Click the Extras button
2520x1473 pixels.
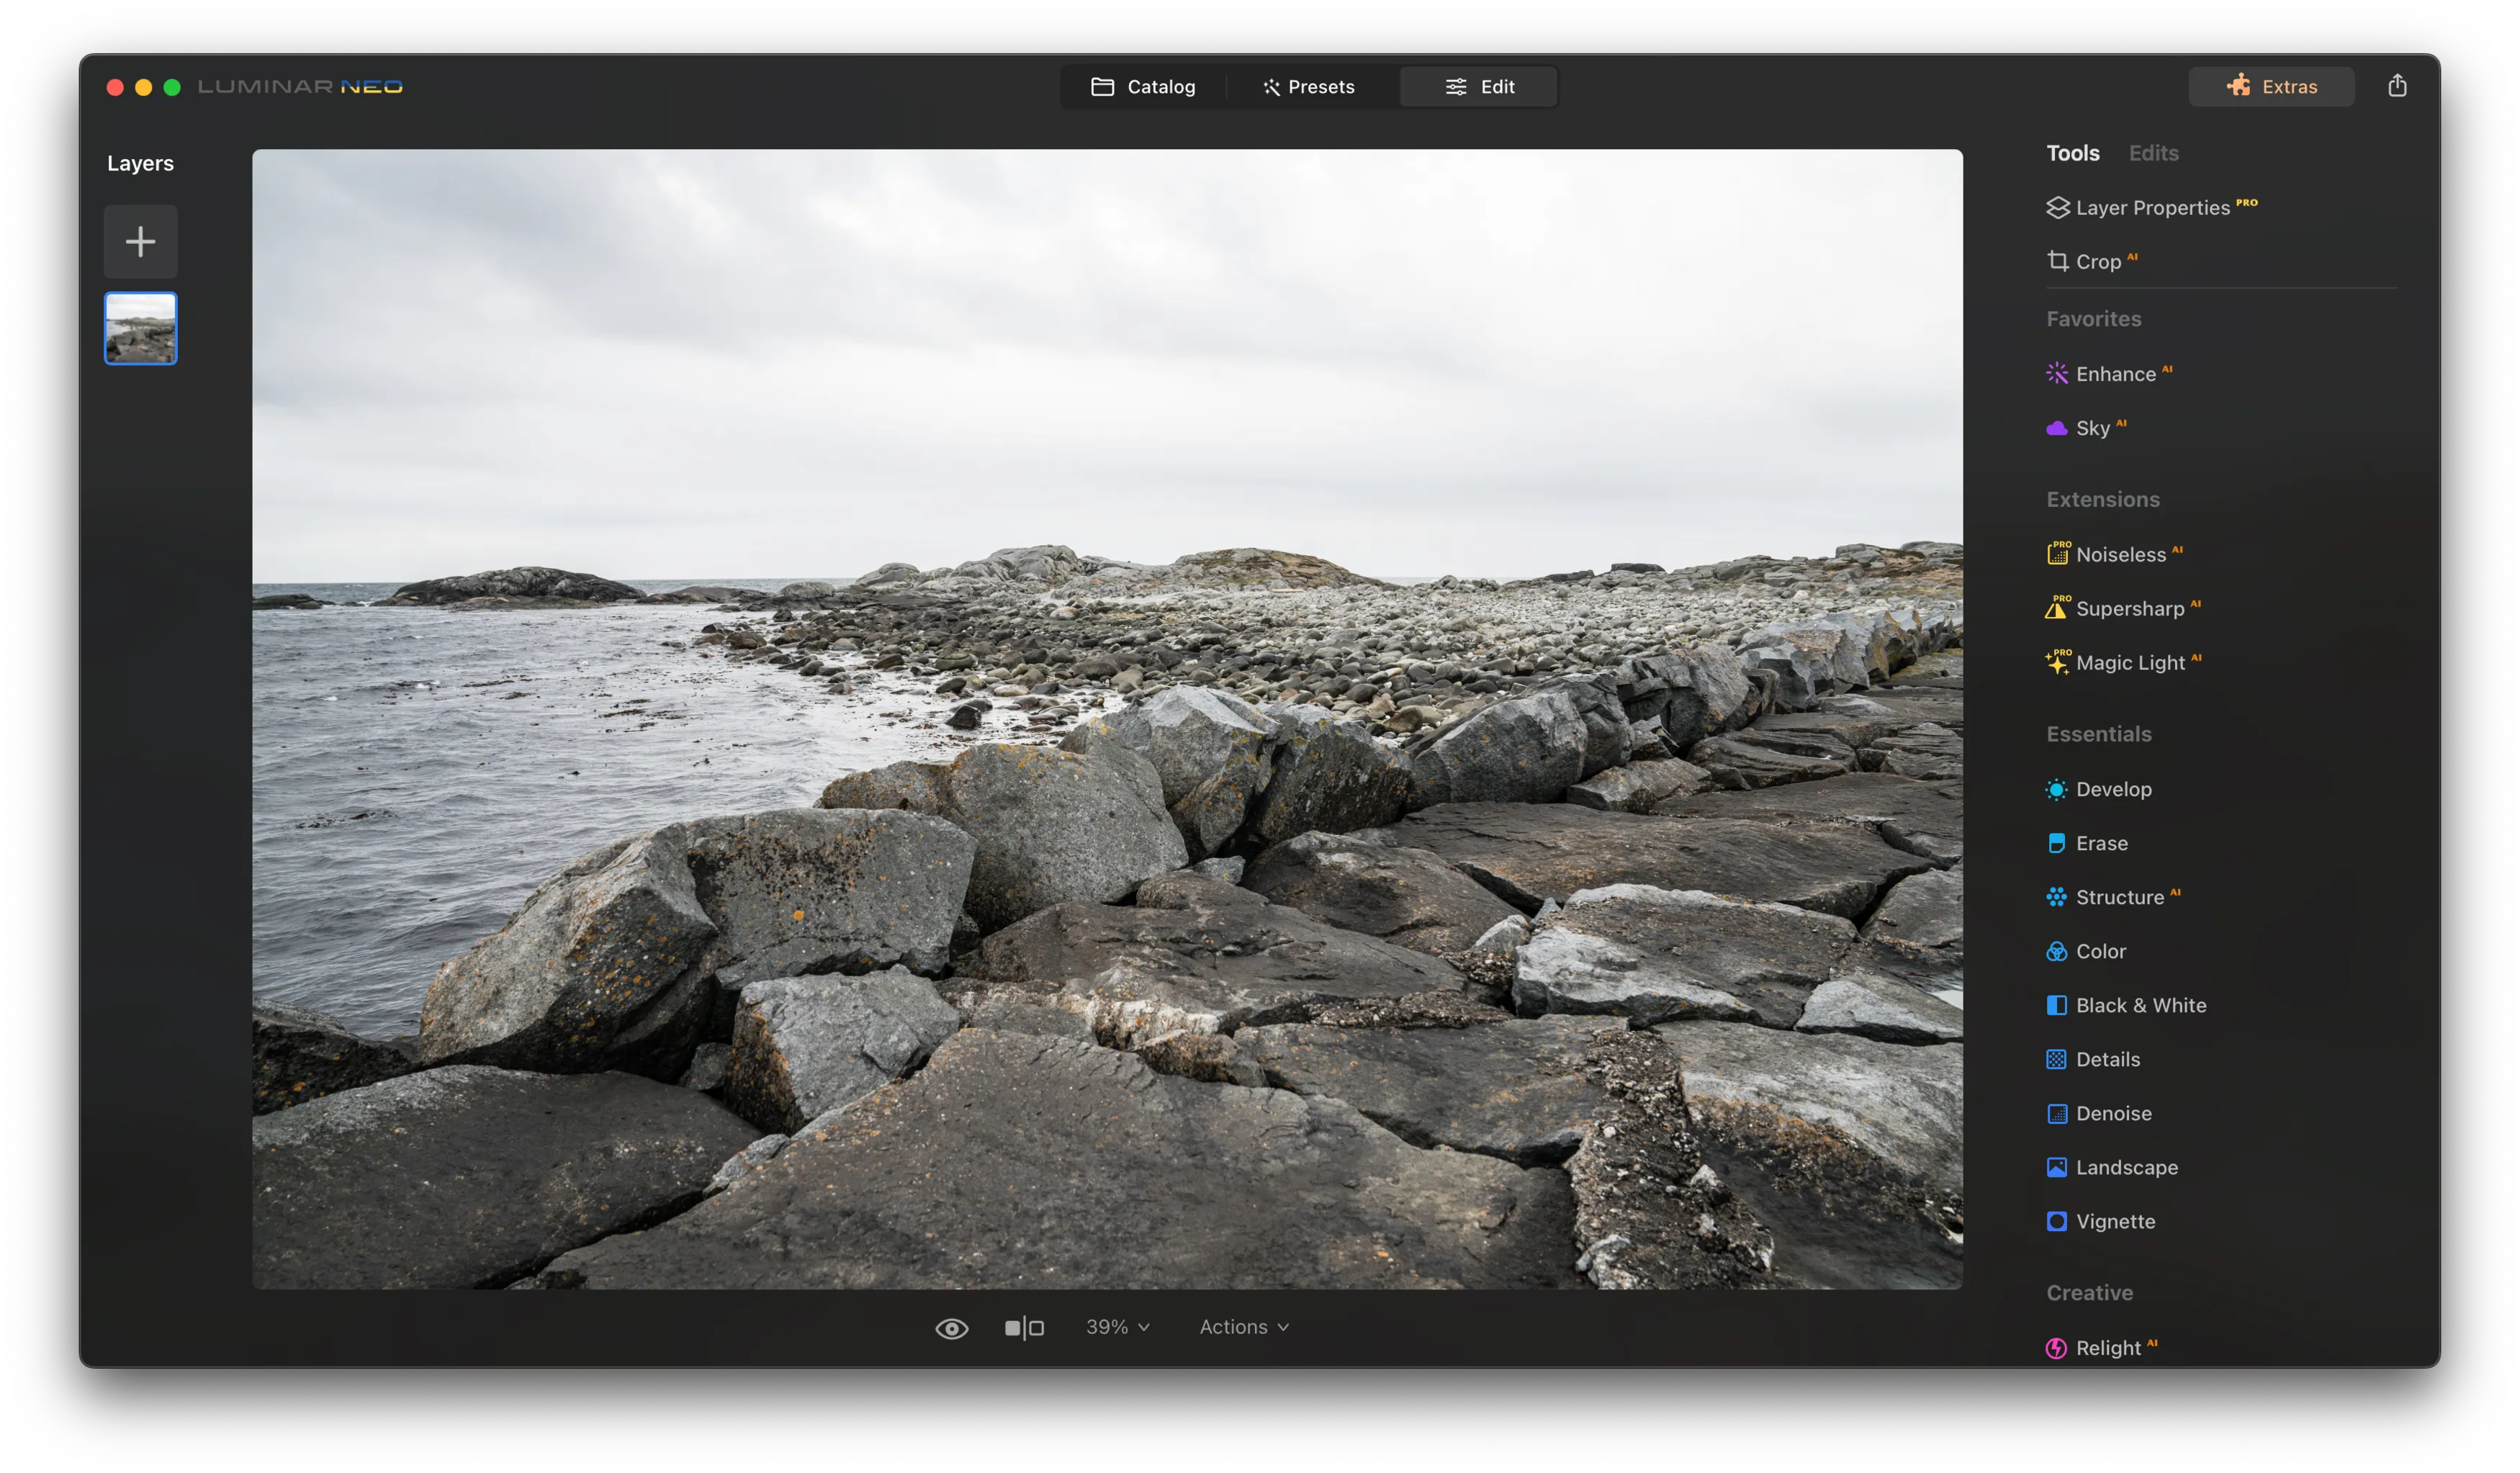pos(2270,87)
